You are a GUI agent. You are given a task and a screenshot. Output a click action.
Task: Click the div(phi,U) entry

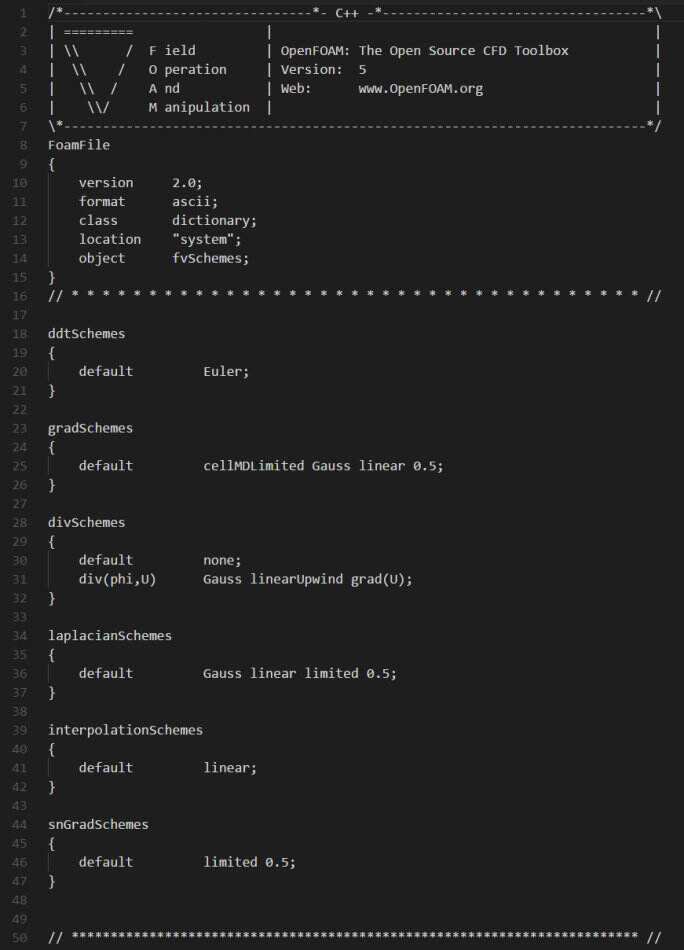click(117, 579)
